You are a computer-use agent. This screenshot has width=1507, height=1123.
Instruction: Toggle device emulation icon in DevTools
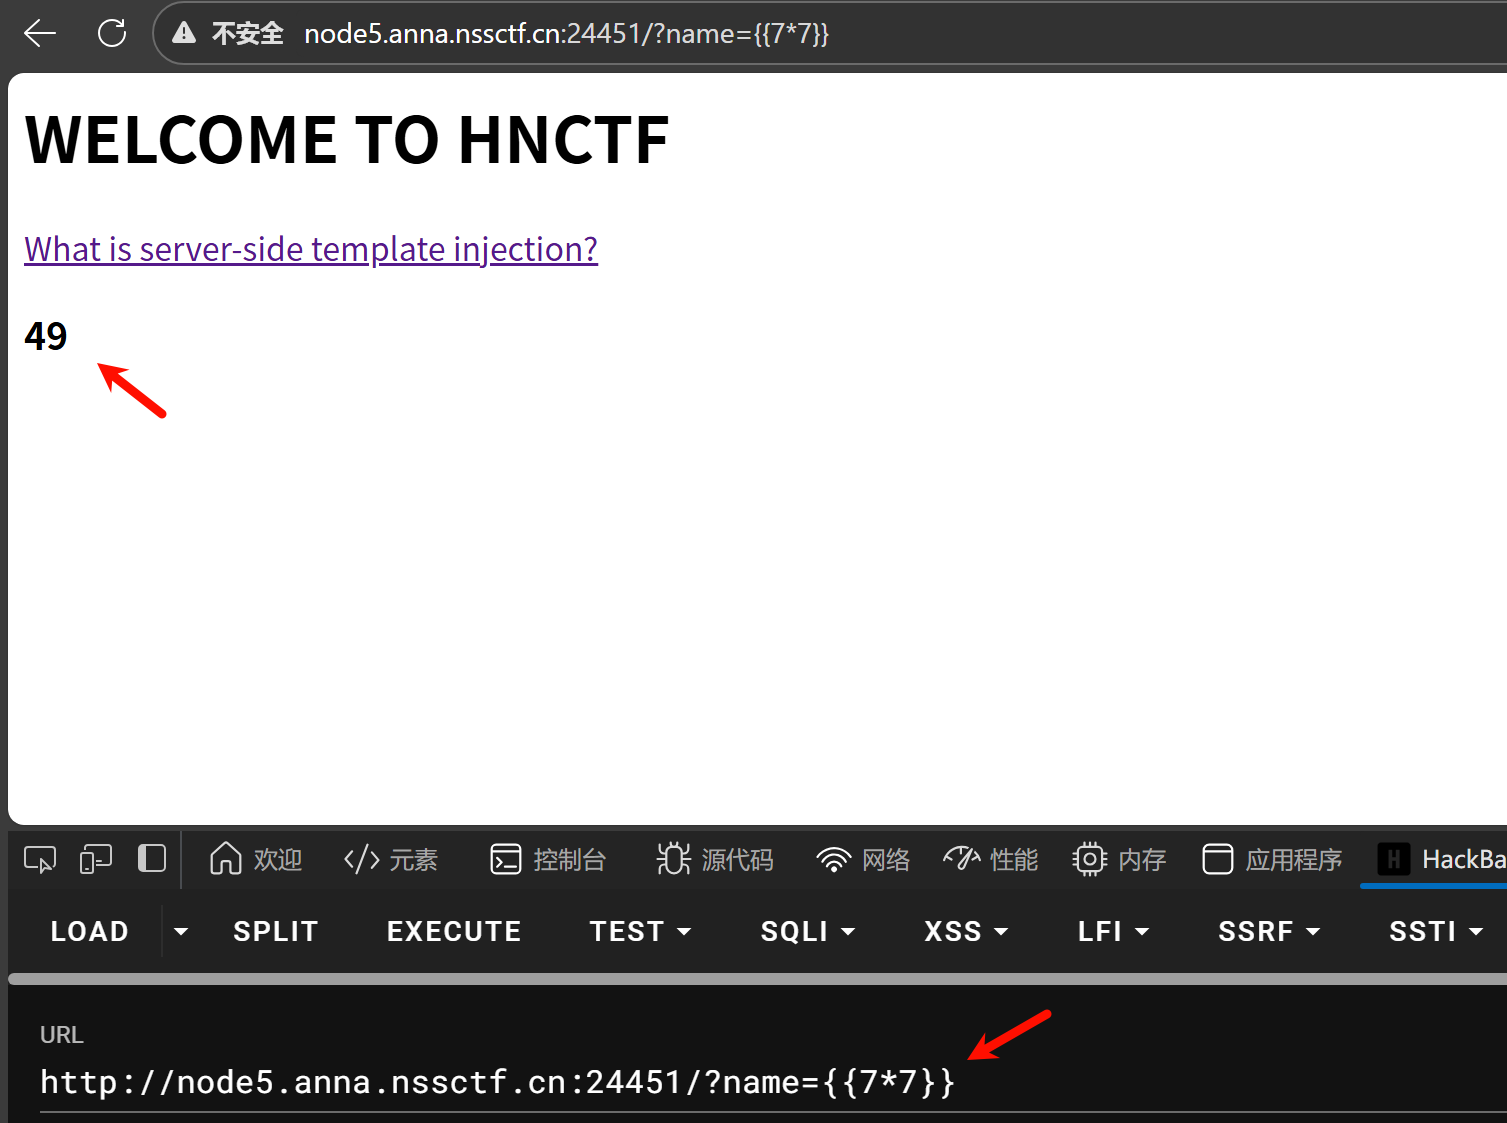coord(96,859)
